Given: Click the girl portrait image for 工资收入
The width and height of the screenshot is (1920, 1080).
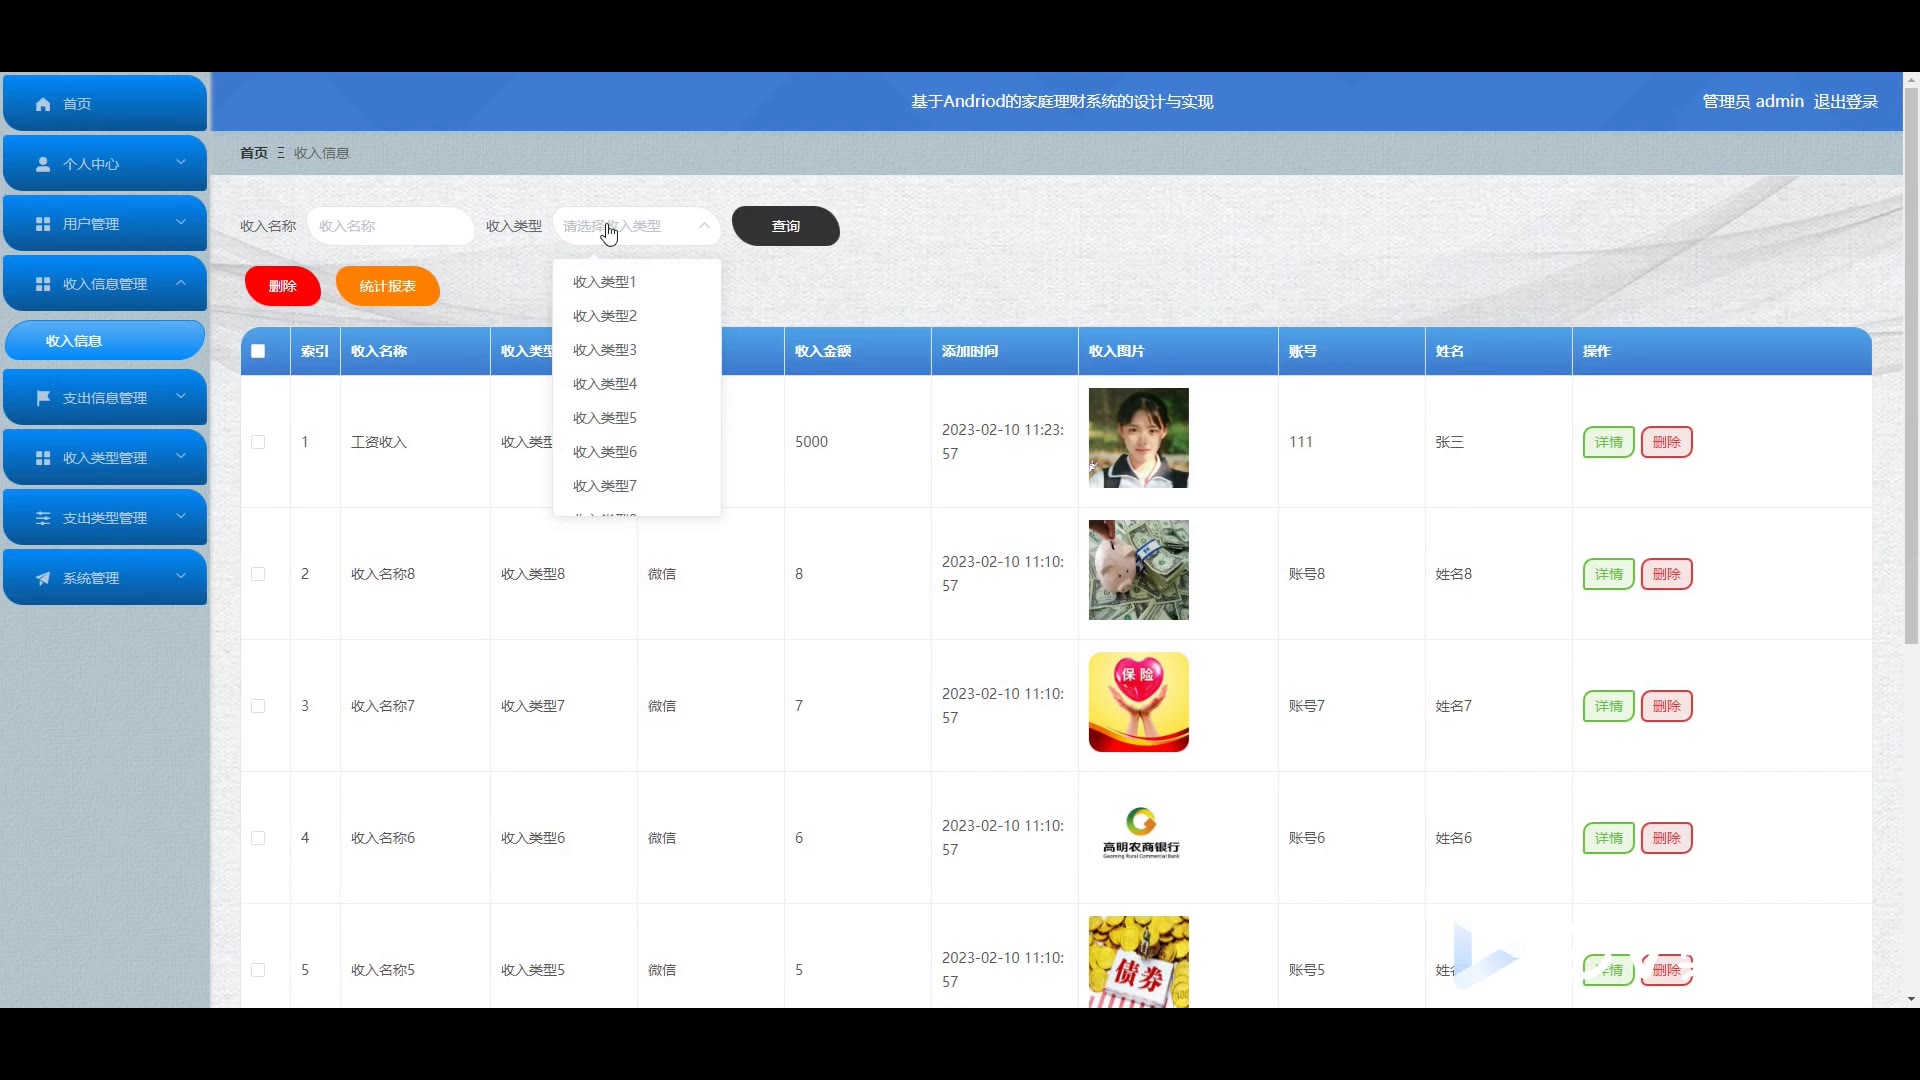Looking at the screenshot, I should tap(1139, 438).
